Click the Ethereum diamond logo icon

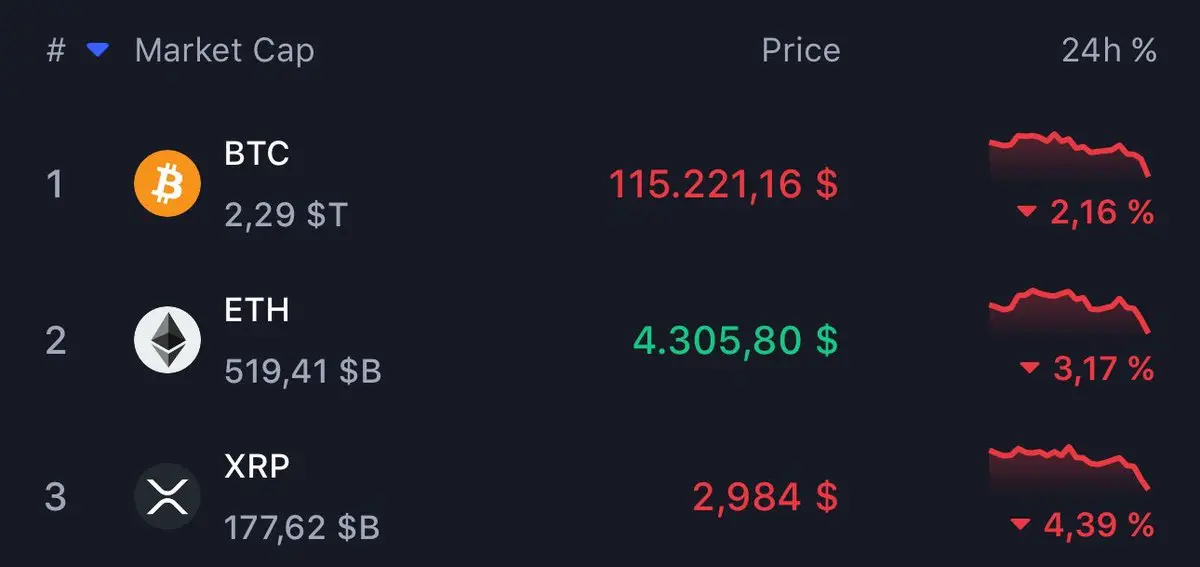(167, 340)
